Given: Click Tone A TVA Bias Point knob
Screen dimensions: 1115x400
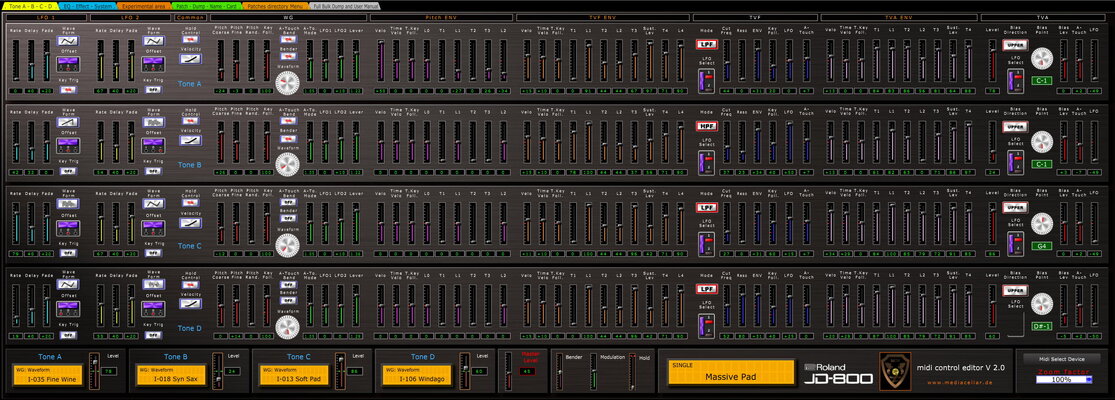Looking at the screenshot, I should click(x=1041, y=59).
